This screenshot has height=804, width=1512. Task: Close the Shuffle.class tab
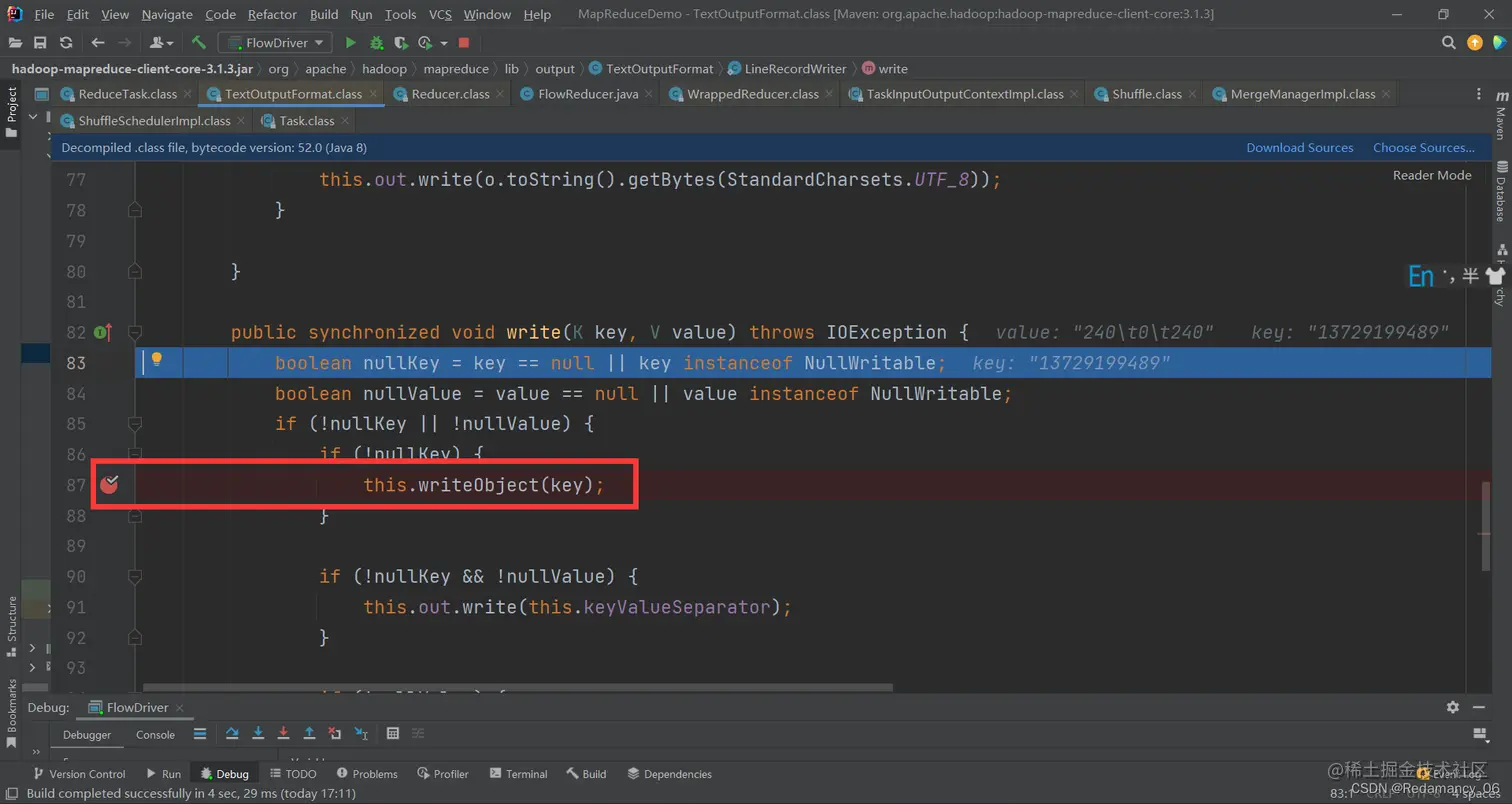[1192, 94]
